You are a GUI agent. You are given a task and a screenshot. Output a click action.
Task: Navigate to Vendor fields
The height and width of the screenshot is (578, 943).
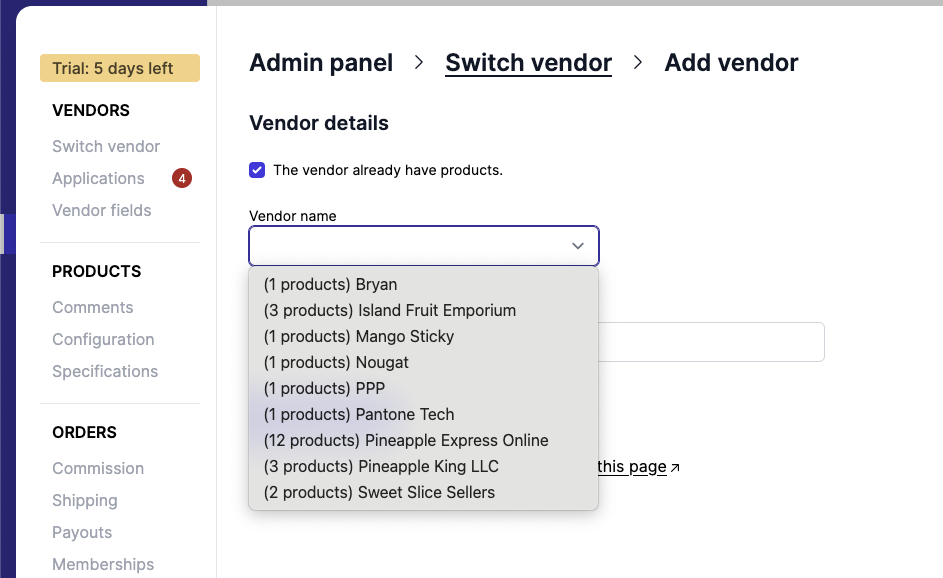(101, 210)
